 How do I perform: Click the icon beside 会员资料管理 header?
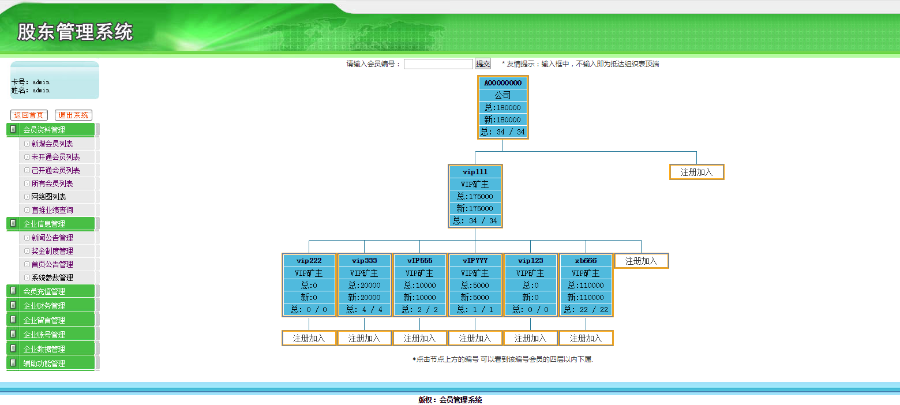pos(13,129)
